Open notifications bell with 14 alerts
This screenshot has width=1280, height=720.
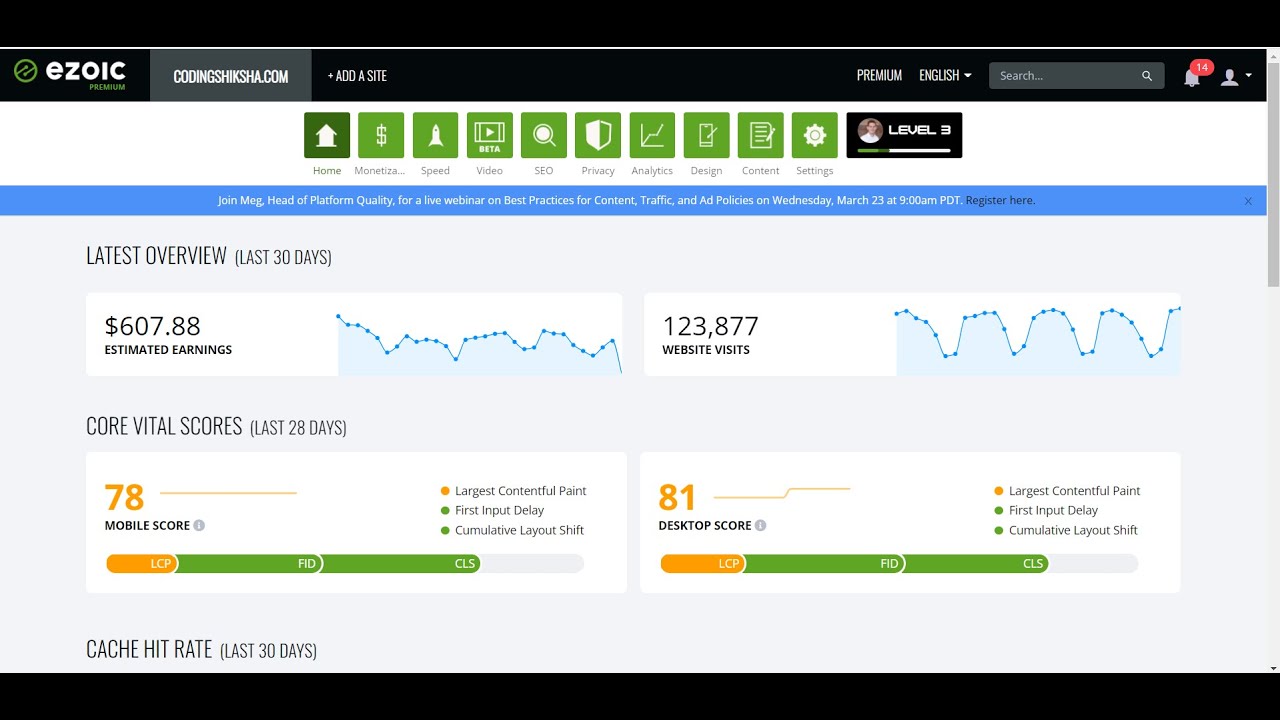(1192, 77)
